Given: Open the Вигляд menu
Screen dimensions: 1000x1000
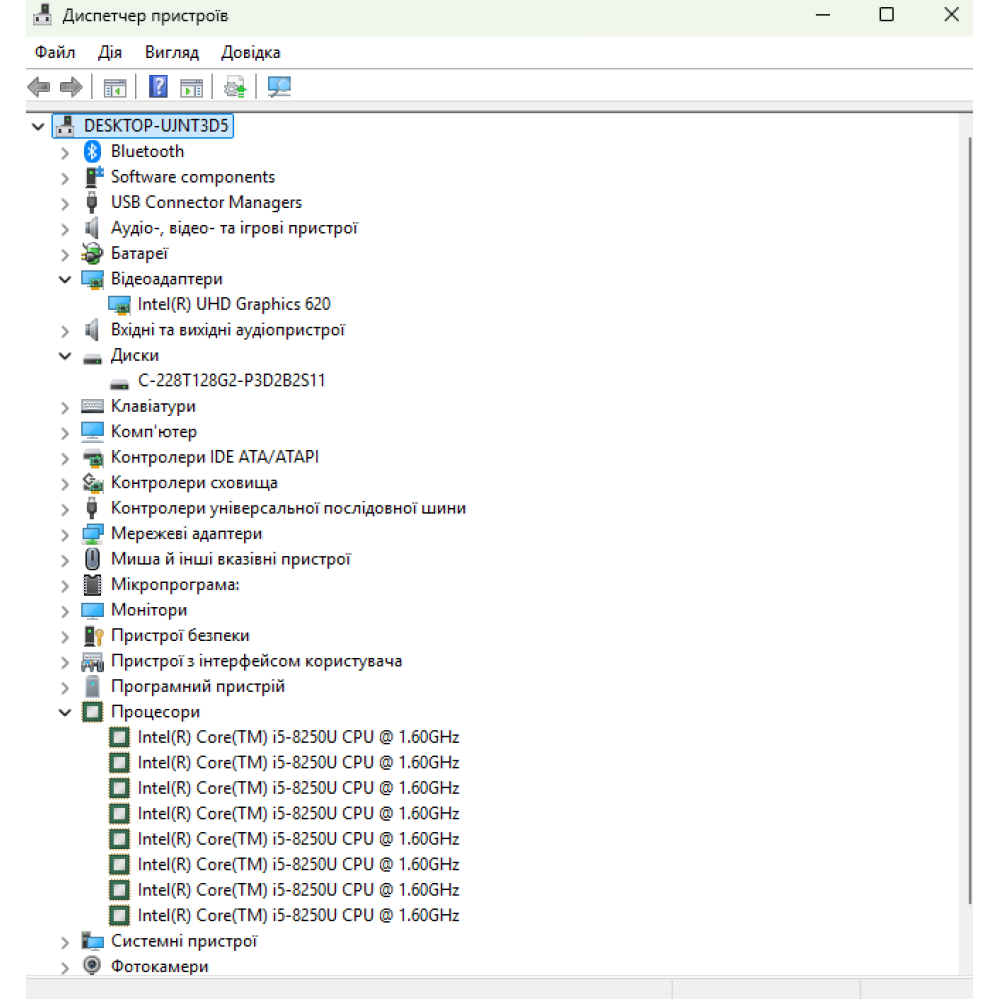Looking at the screenshot, I should (x=171, y=52).
